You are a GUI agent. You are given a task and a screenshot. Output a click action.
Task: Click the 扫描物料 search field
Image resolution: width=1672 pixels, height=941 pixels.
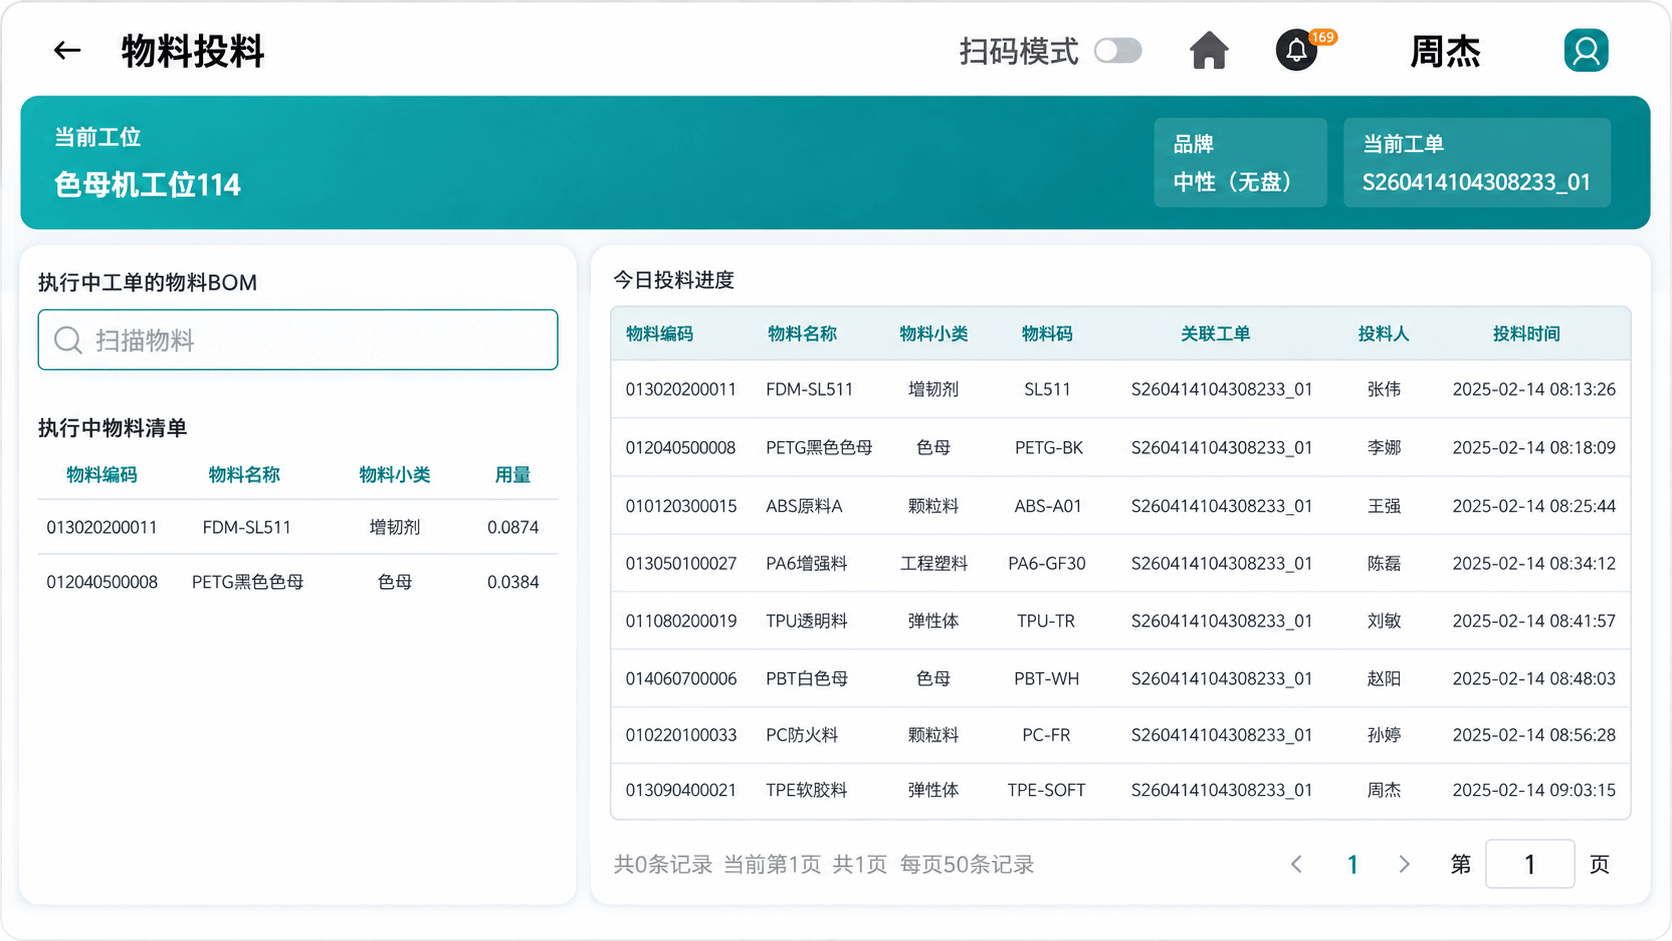pyautogui.click(x=298, y=340)
